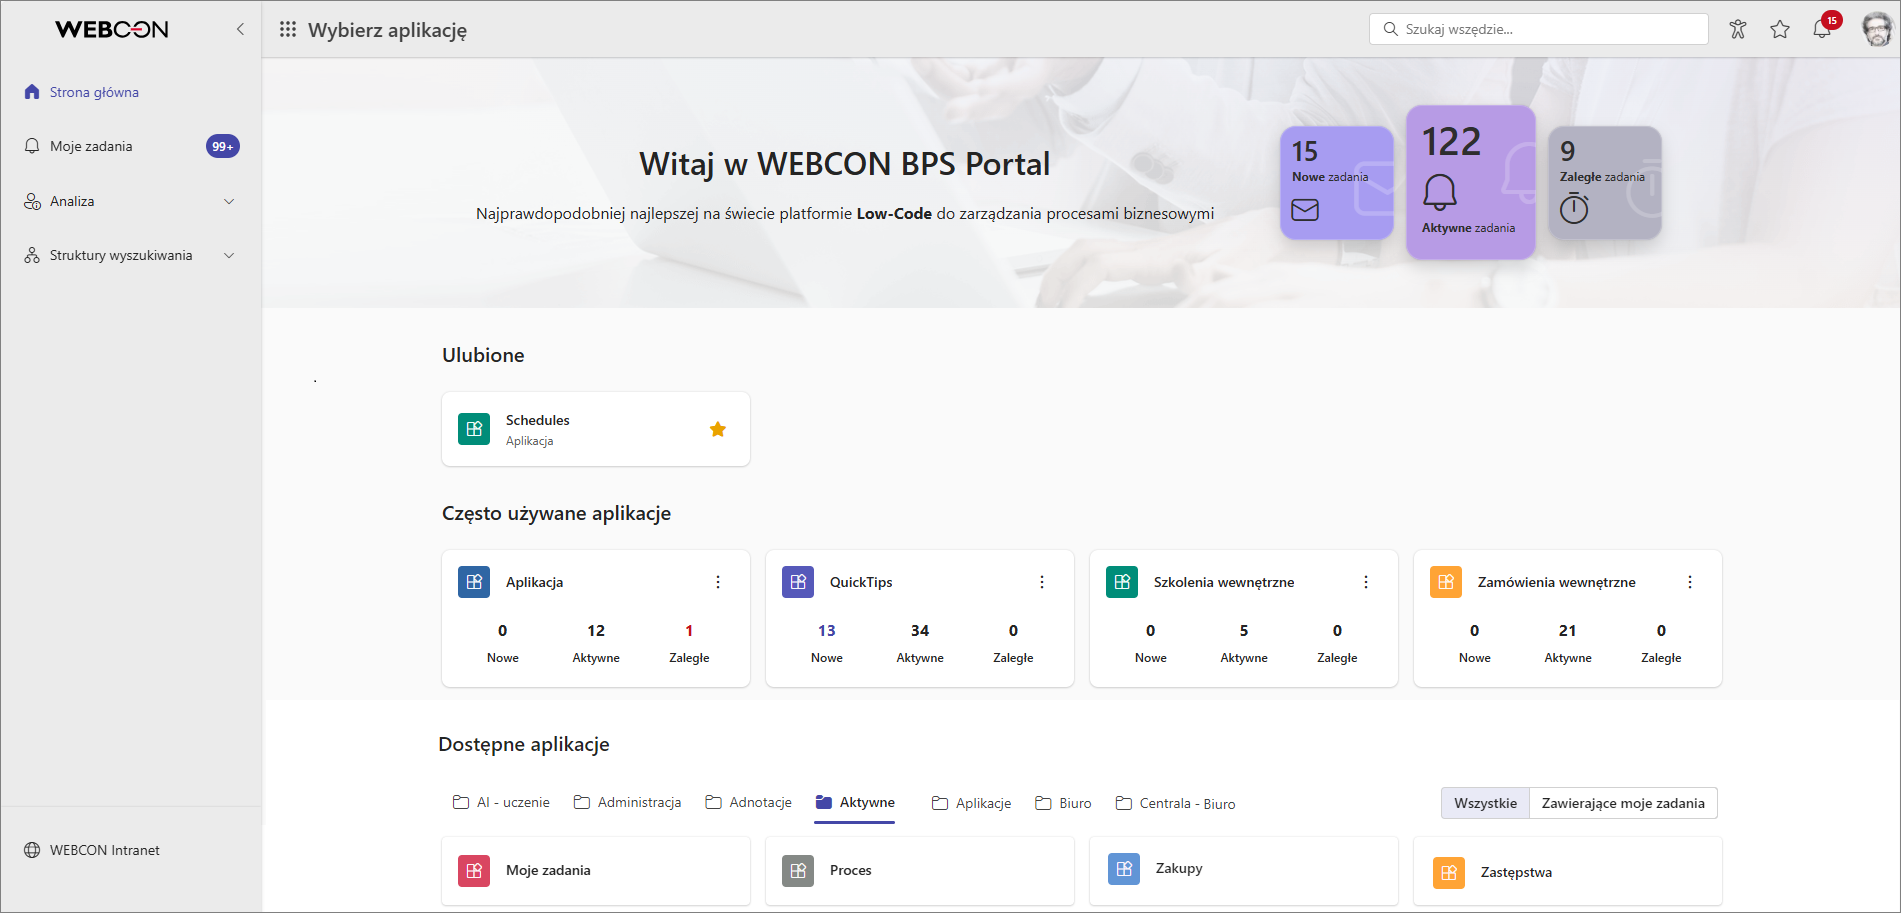Viewport: 1901px width, 913px height.
Task: Click the Szukaj wszędzie search field
Action: click(1539, 29)
